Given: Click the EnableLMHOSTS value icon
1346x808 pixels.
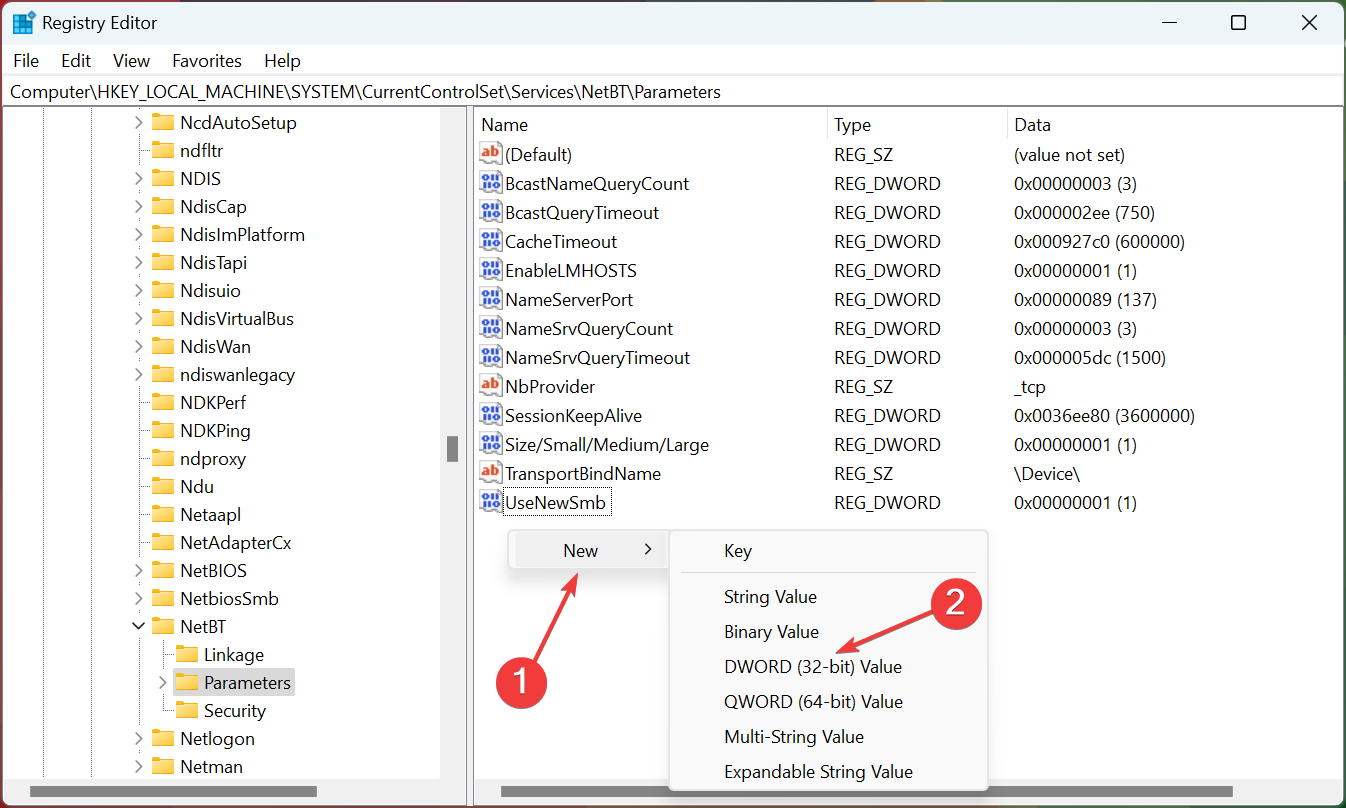Looking at the screenshot, I should click(490, 270).
